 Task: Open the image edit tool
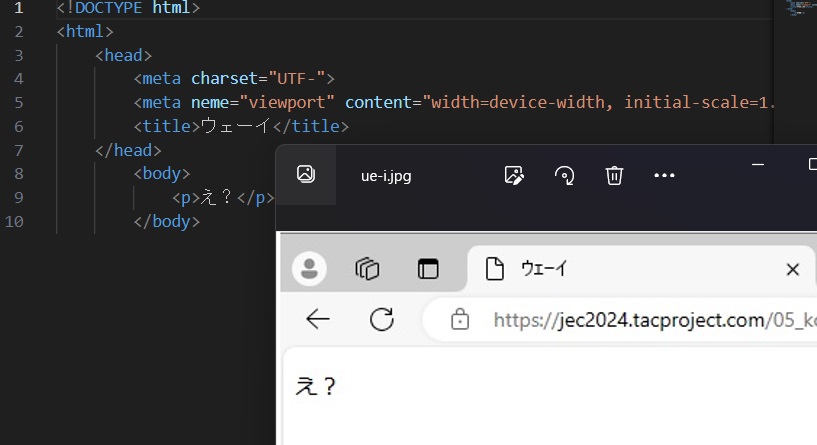(514, 176)
